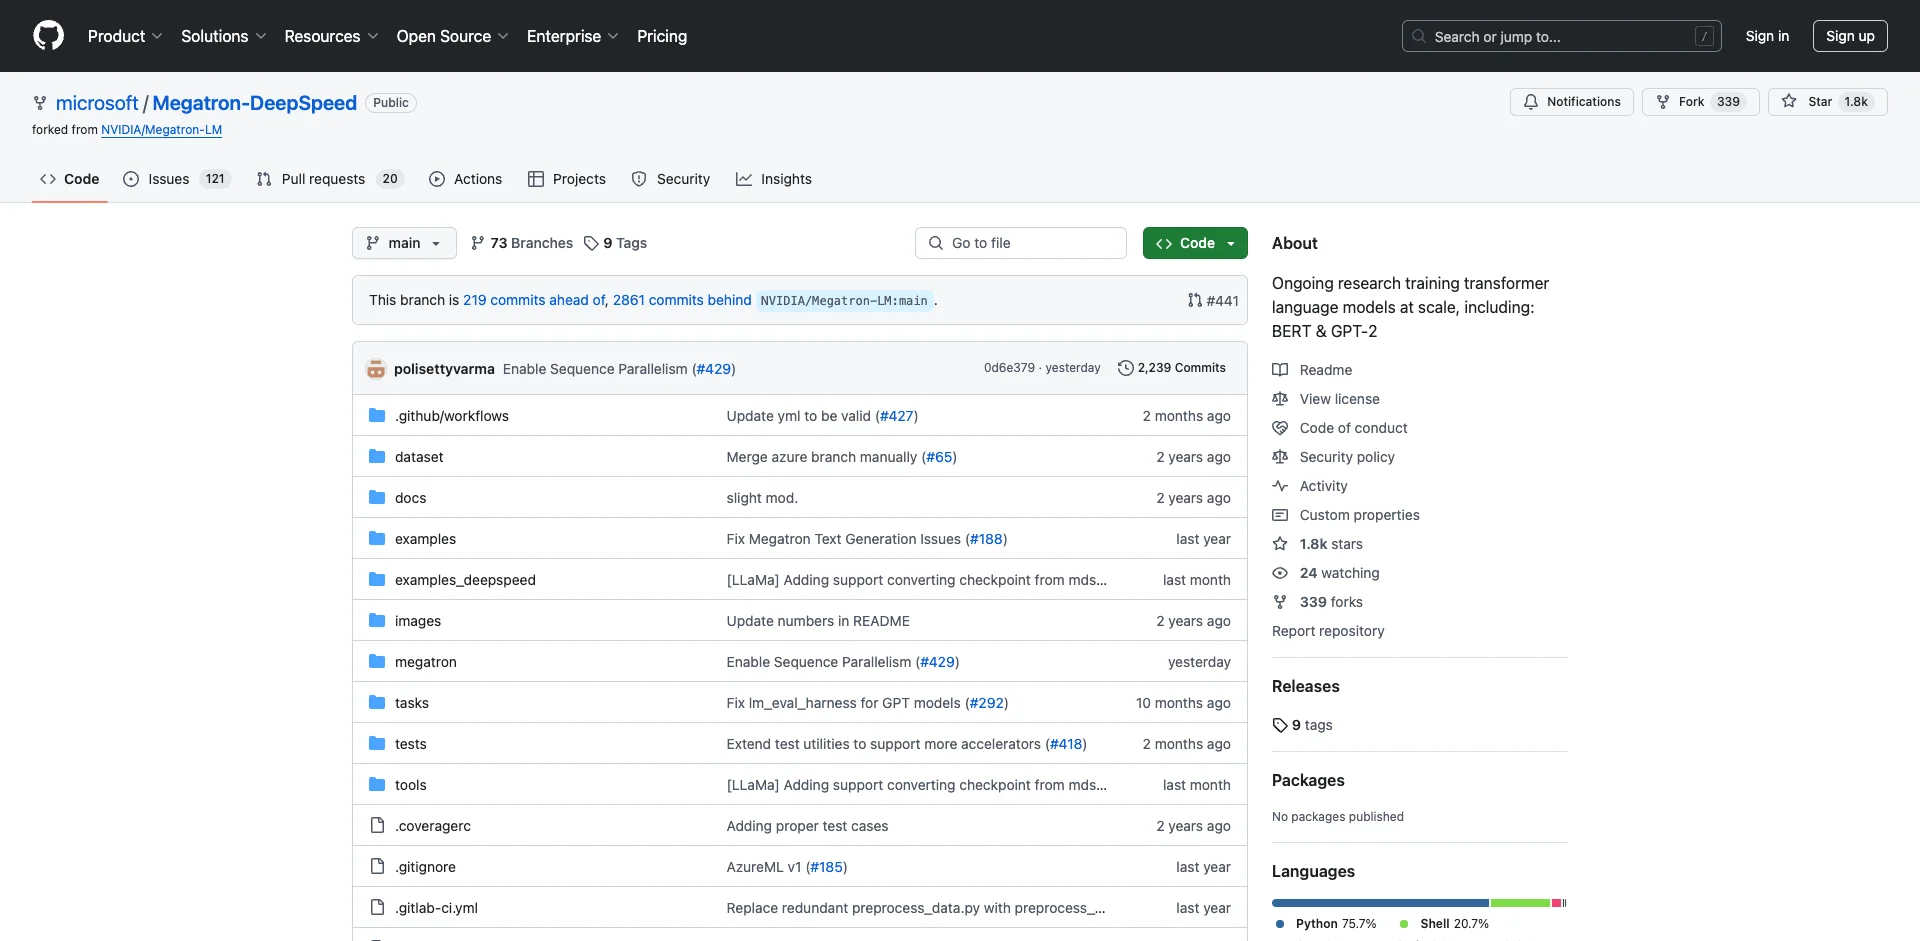Switch to the Actions tab
This screenshot has height=941, width=1920.
[x=466, y=179]
